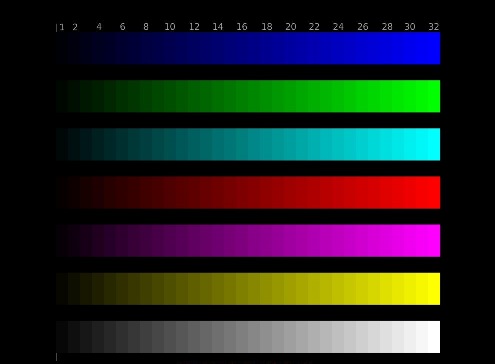
Task: Click the mid-gray swatch under step 16
Action: (242, 337)
